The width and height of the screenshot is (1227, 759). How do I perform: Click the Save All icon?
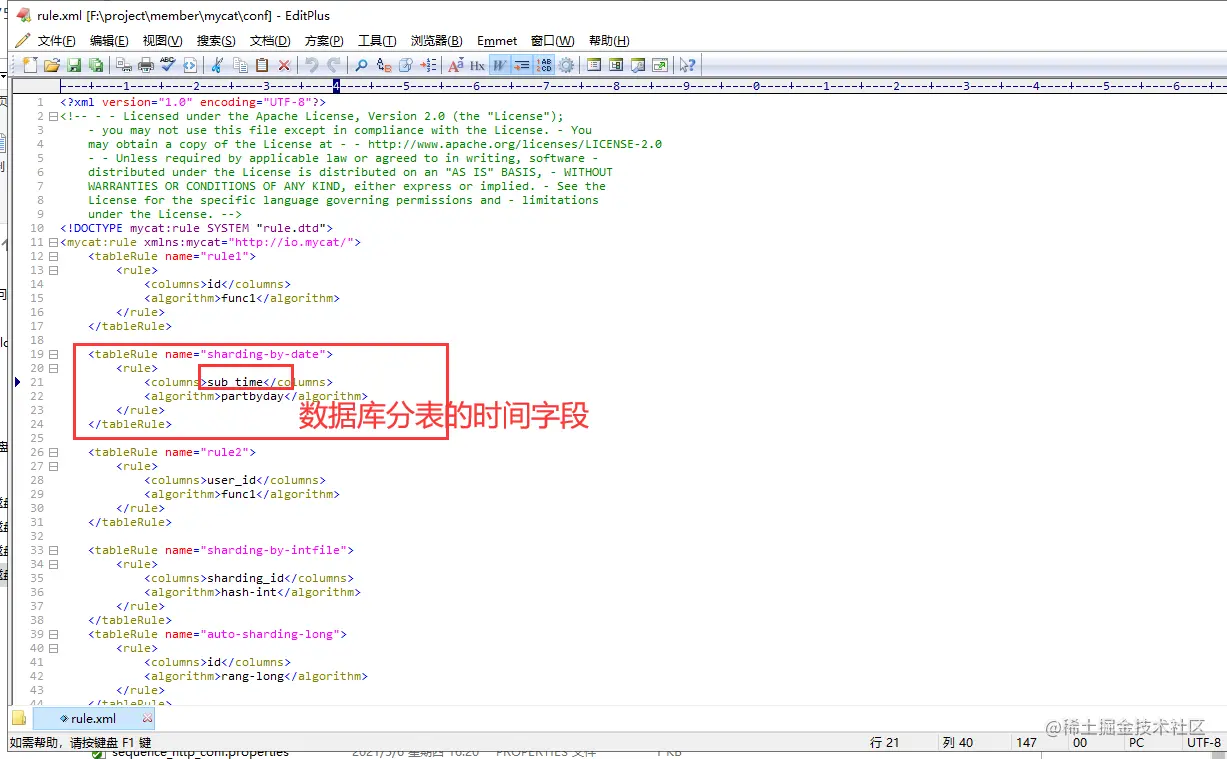point(96,65)
